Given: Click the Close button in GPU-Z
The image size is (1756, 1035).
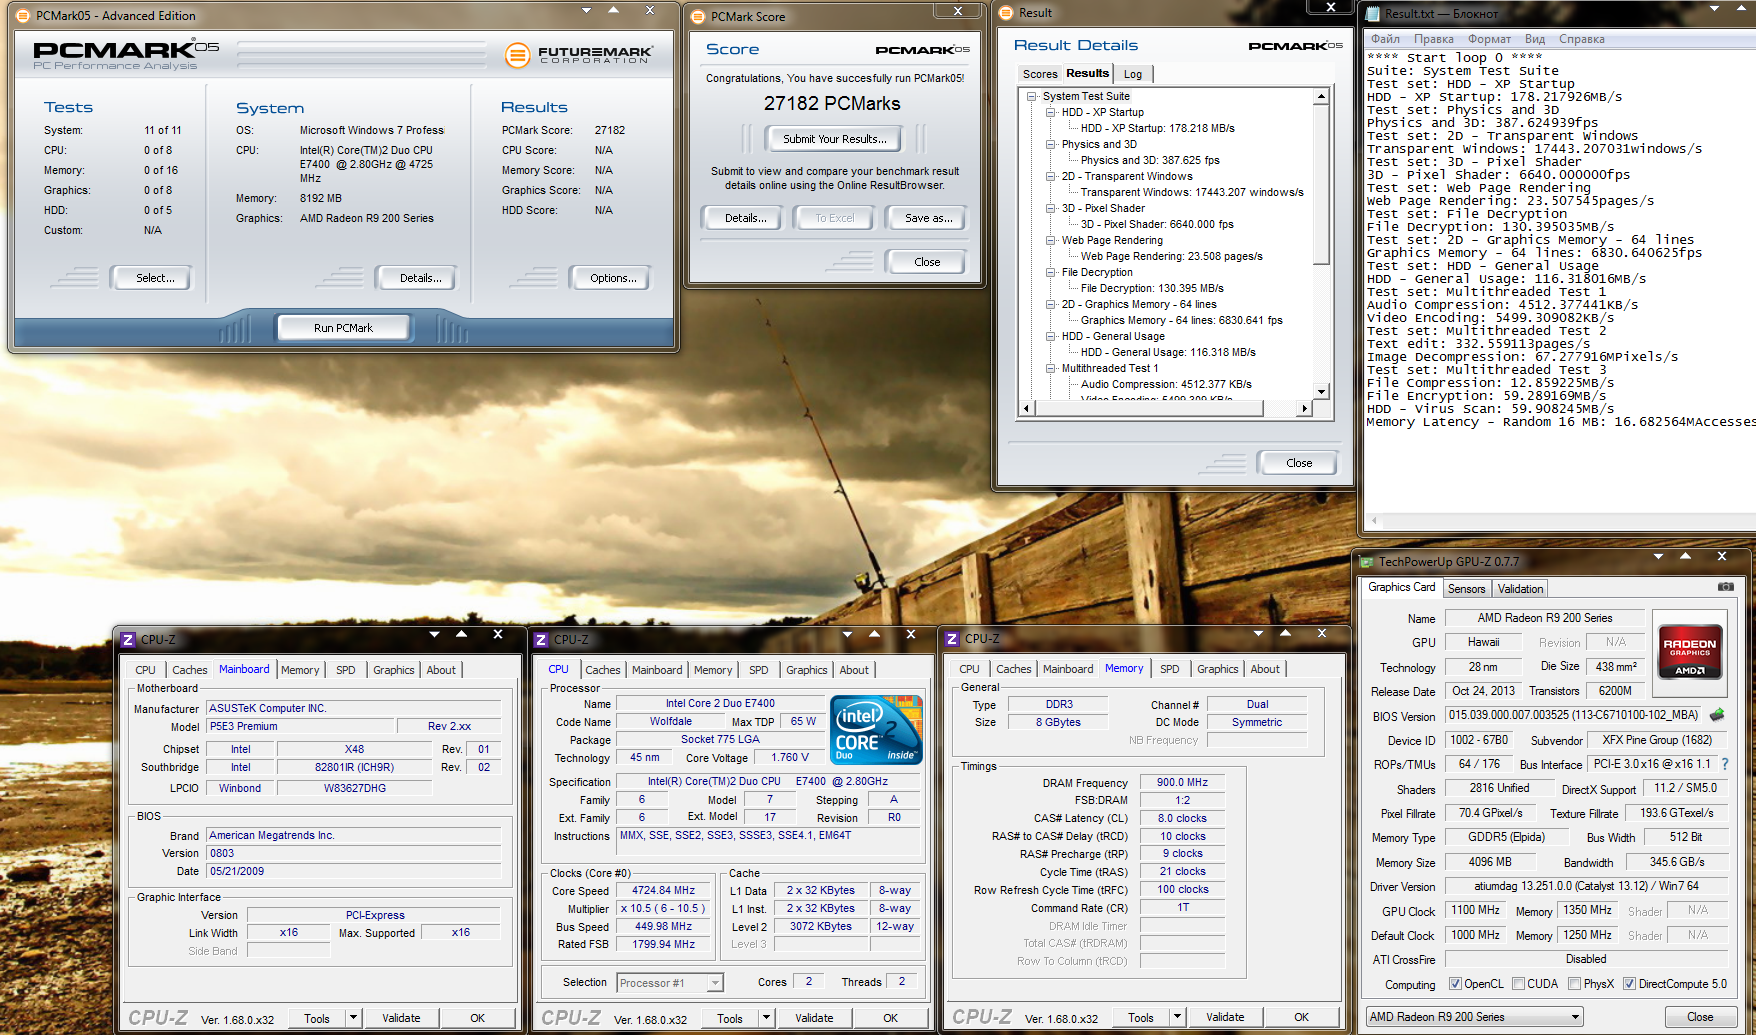Looking at the screenshot, I should [x=1700, y=1017].
